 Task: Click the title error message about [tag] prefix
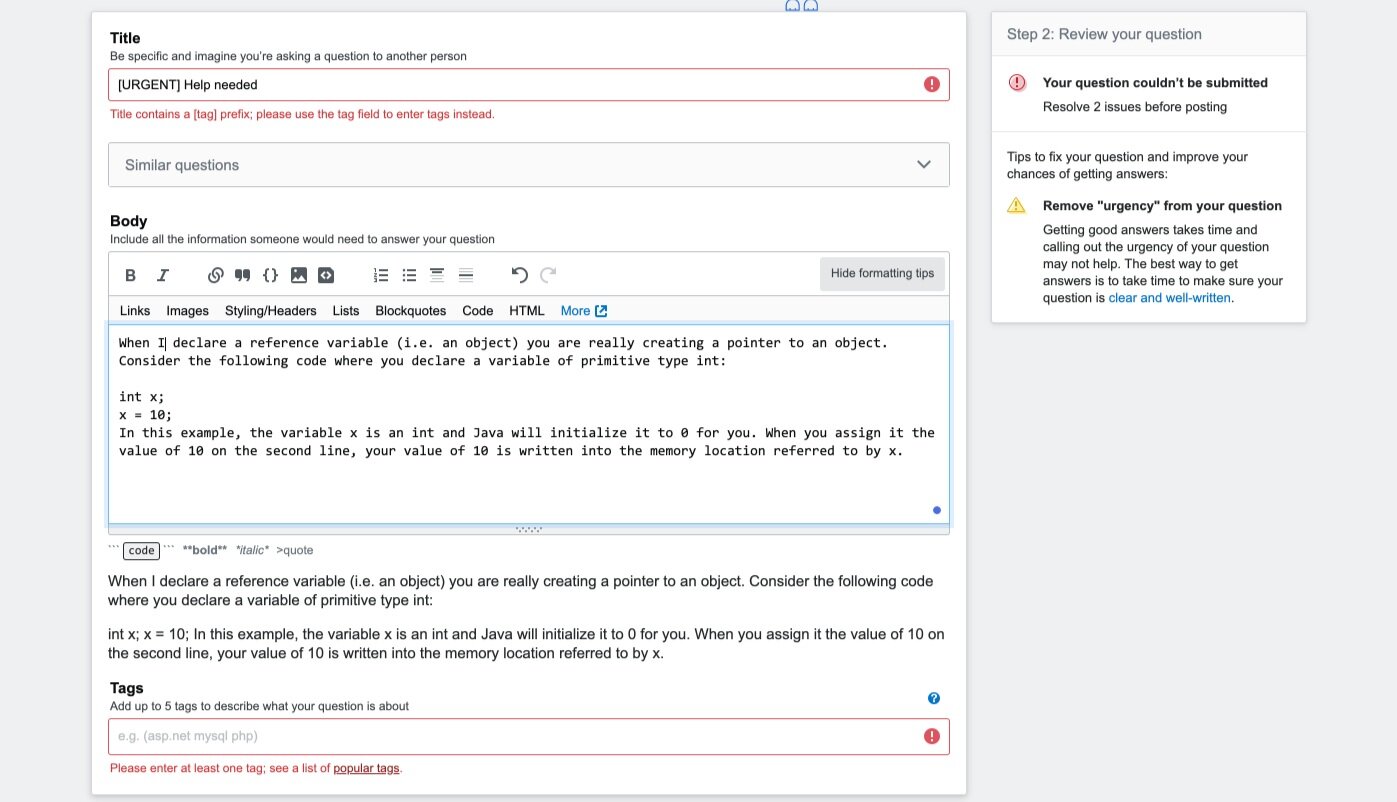pyautogui.click(x=302, y=114)
